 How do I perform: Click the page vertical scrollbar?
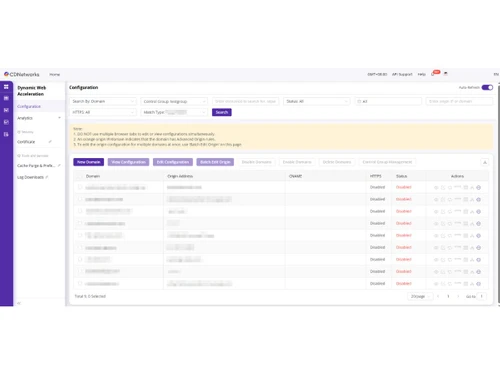499,193
